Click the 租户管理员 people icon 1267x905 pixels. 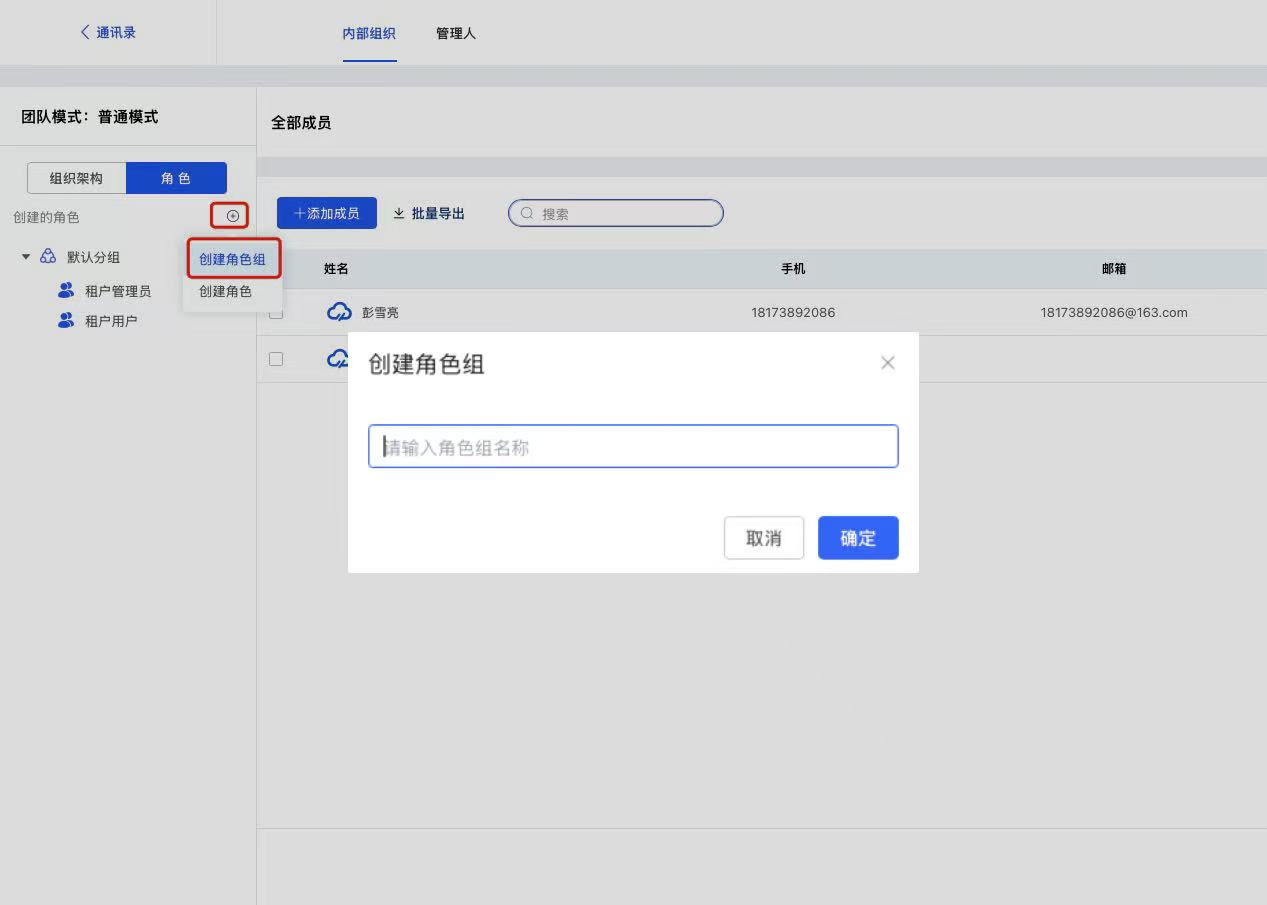tap(66, 291)
